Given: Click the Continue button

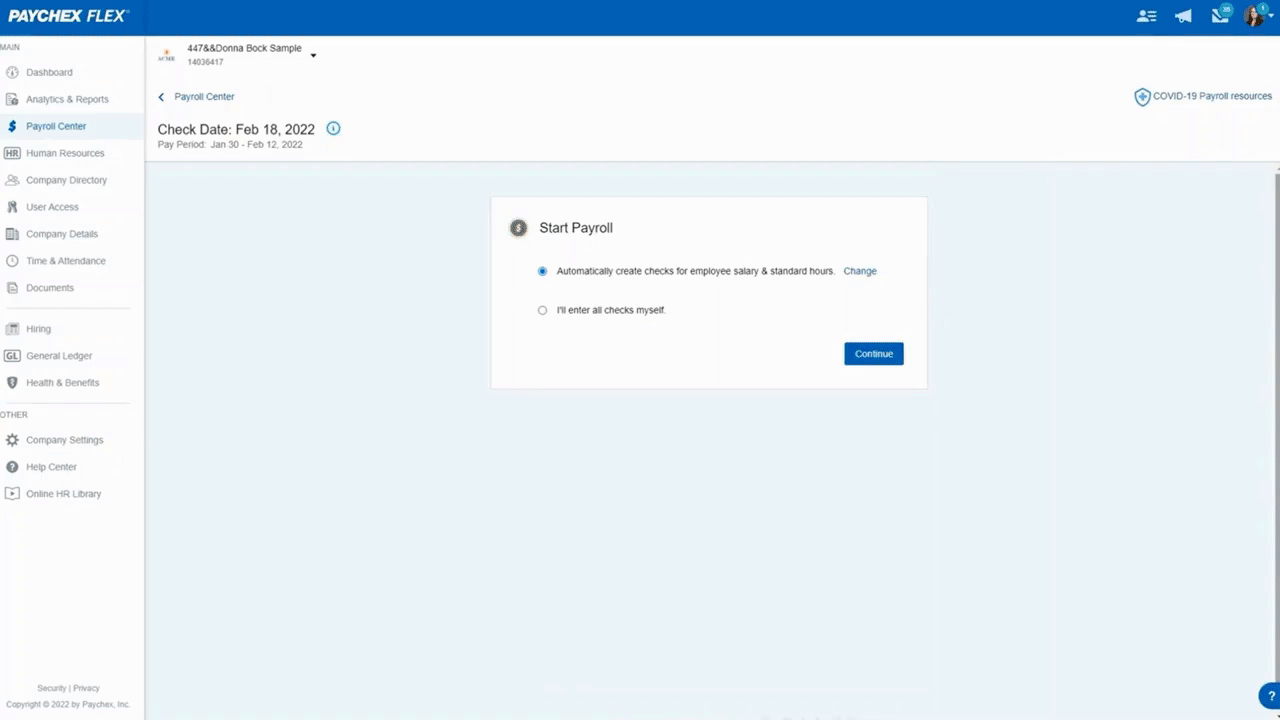Looking at the screenshot, I should (874, 354).
